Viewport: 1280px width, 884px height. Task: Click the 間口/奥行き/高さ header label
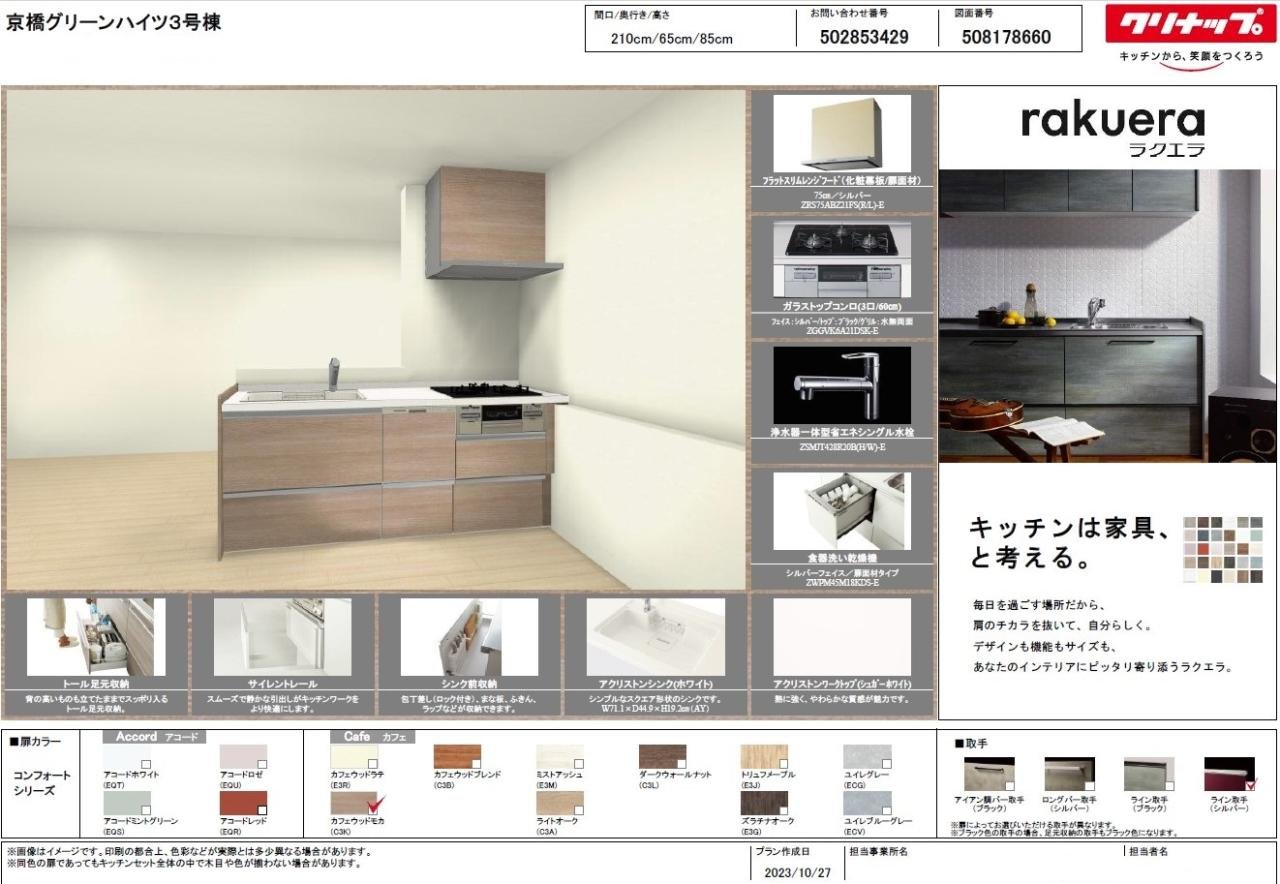pos(632,15)
